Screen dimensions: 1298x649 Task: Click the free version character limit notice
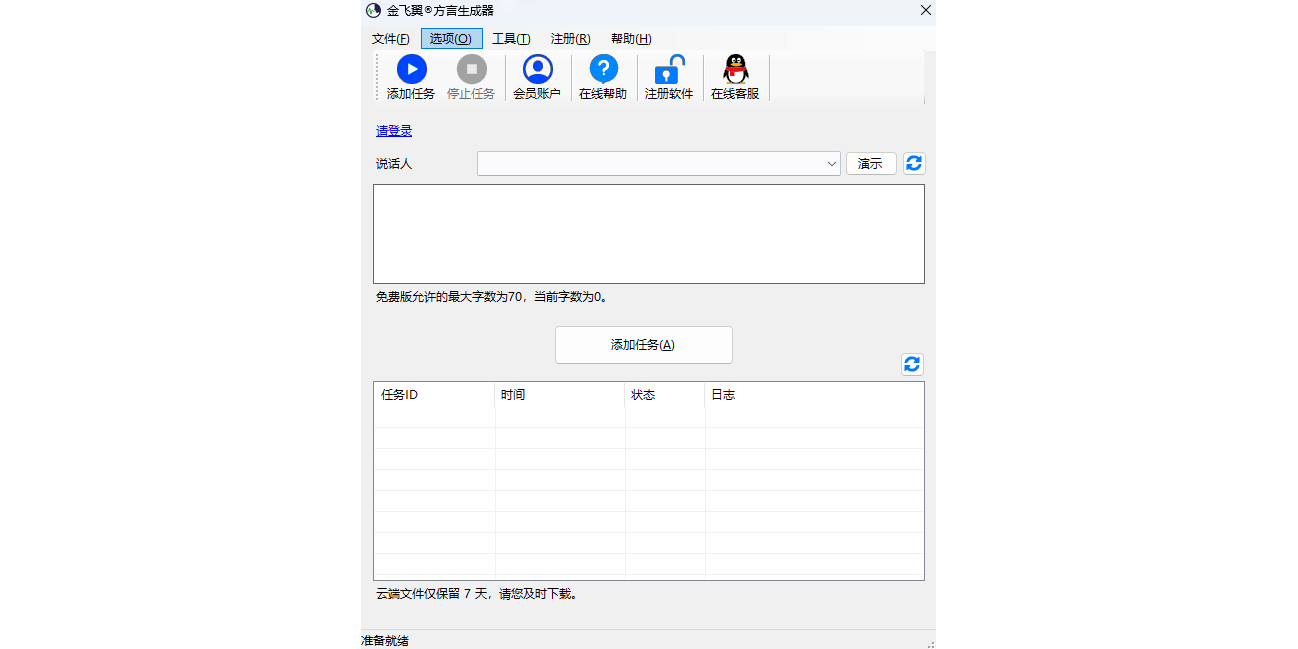pos(492,297)
